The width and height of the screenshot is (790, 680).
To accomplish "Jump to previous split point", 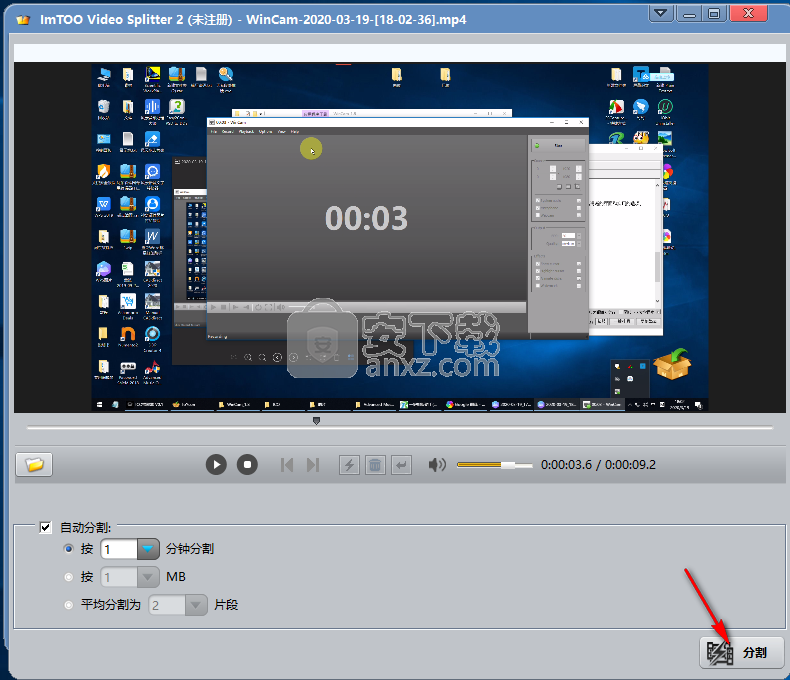I will tap(287, 464).
